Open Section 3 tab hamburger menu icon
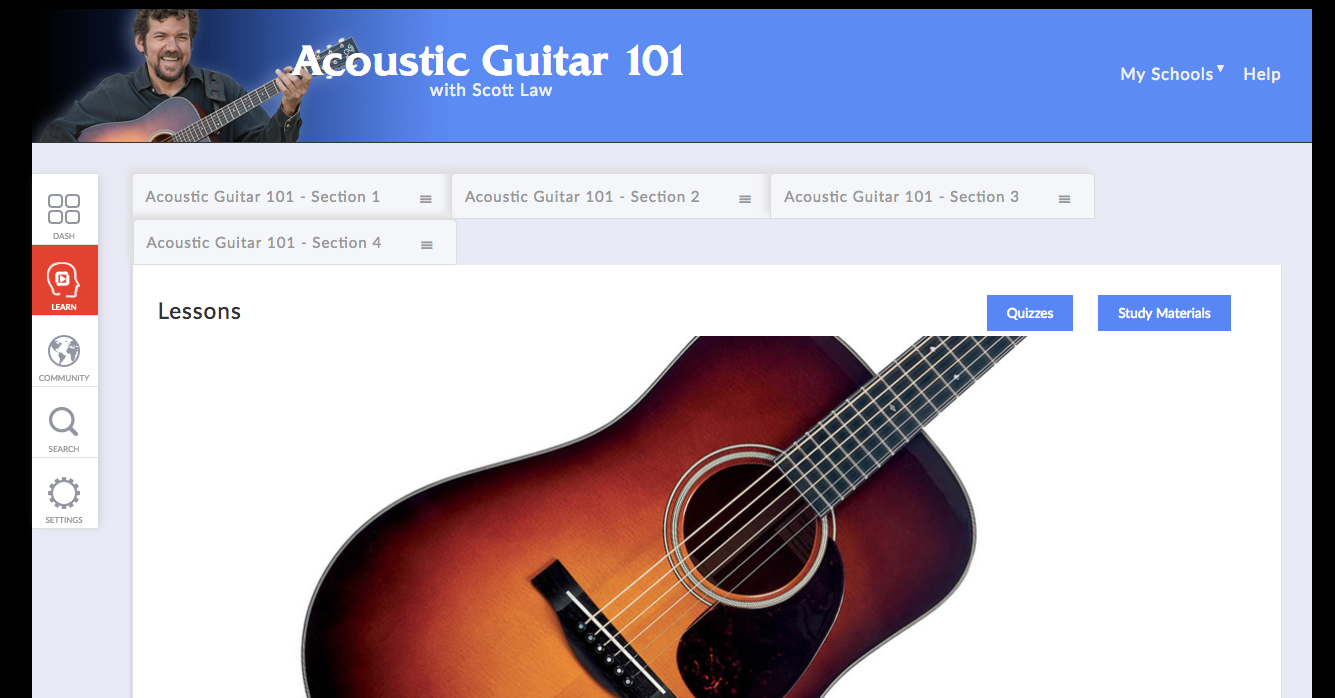 pos(1064,199)
